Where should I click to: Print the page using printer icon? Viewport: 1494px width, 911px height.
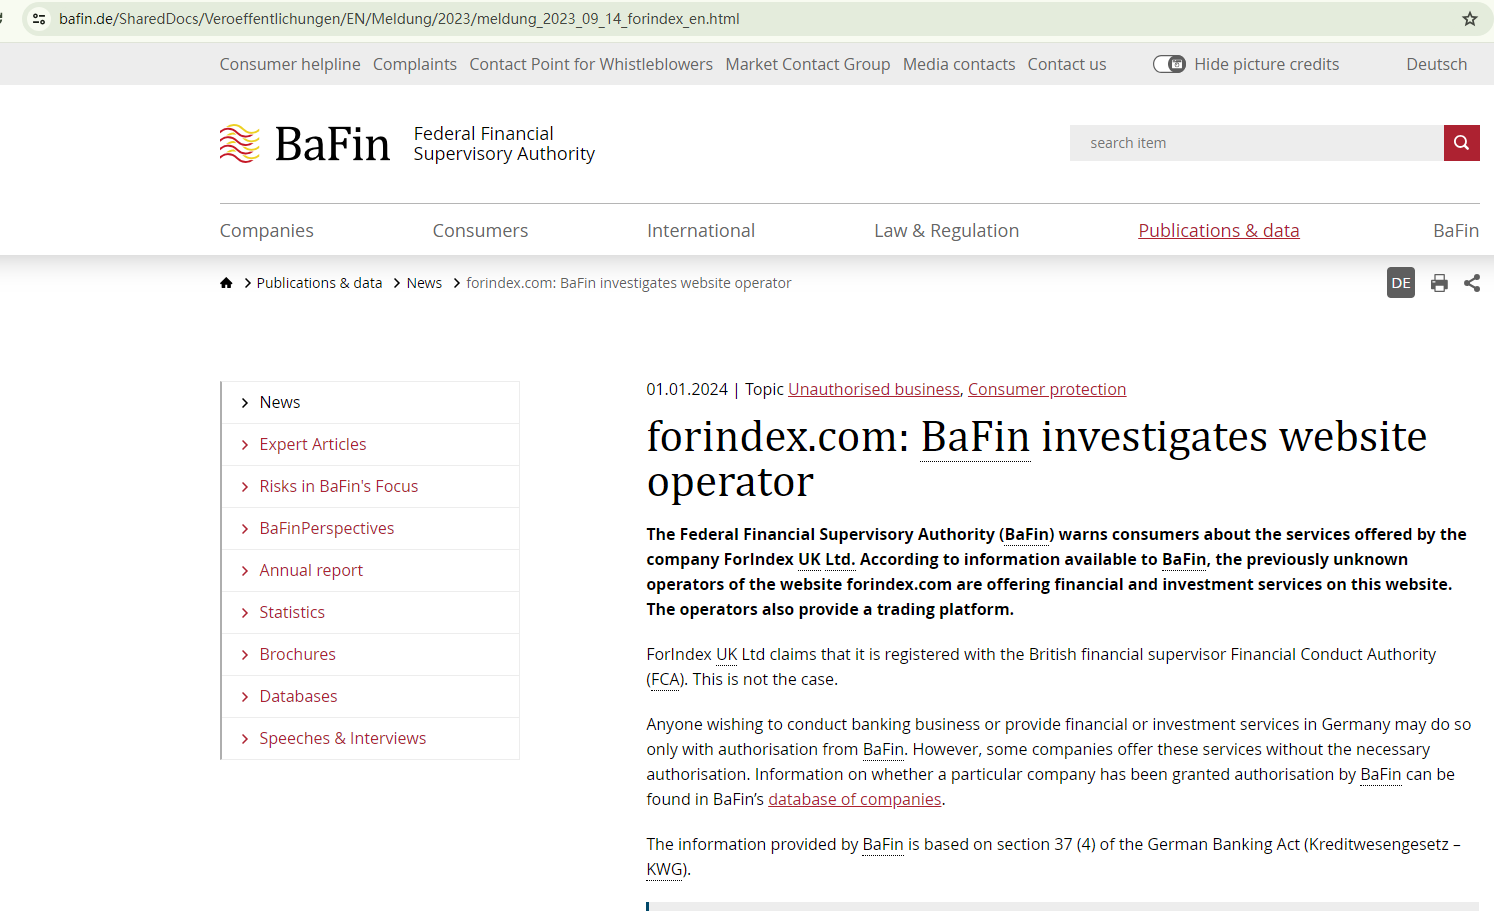tap(1439, 283)
